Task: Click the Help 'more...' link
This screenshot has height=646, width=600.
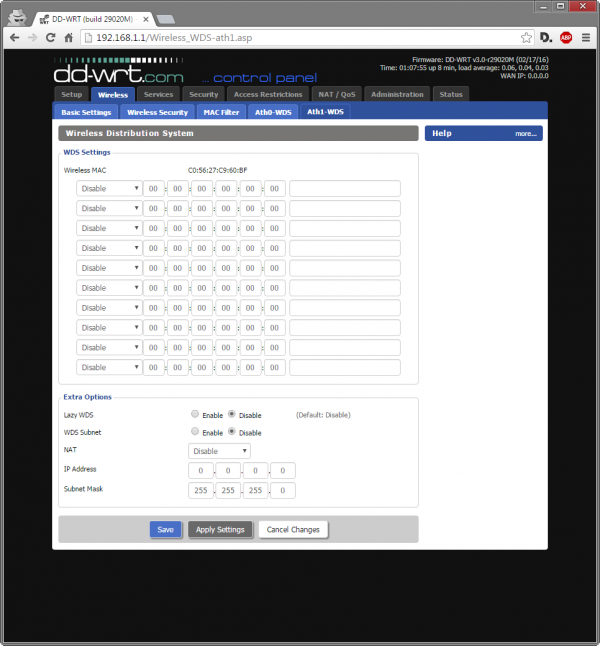Action: tap(526, 133)
